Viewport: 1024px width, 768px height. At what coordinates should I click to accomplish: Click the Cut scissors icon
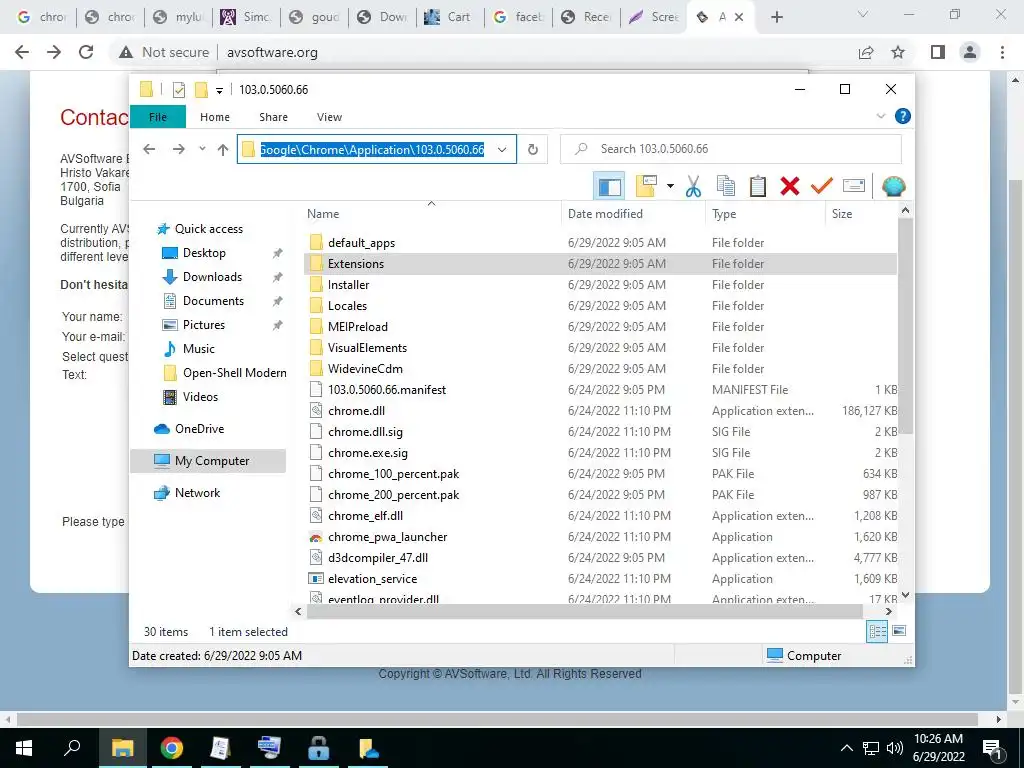click(693, 187)
